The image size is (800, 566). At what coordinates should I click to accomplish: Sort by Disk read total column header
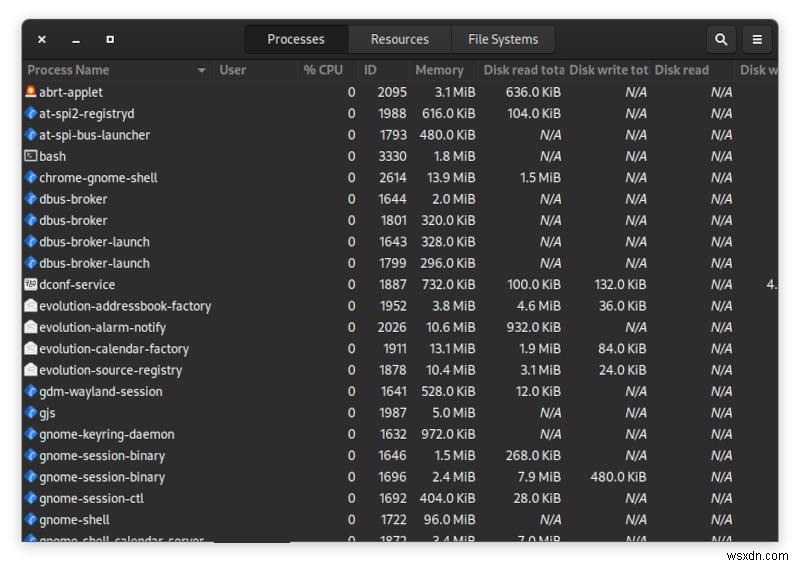click(523, 70)
